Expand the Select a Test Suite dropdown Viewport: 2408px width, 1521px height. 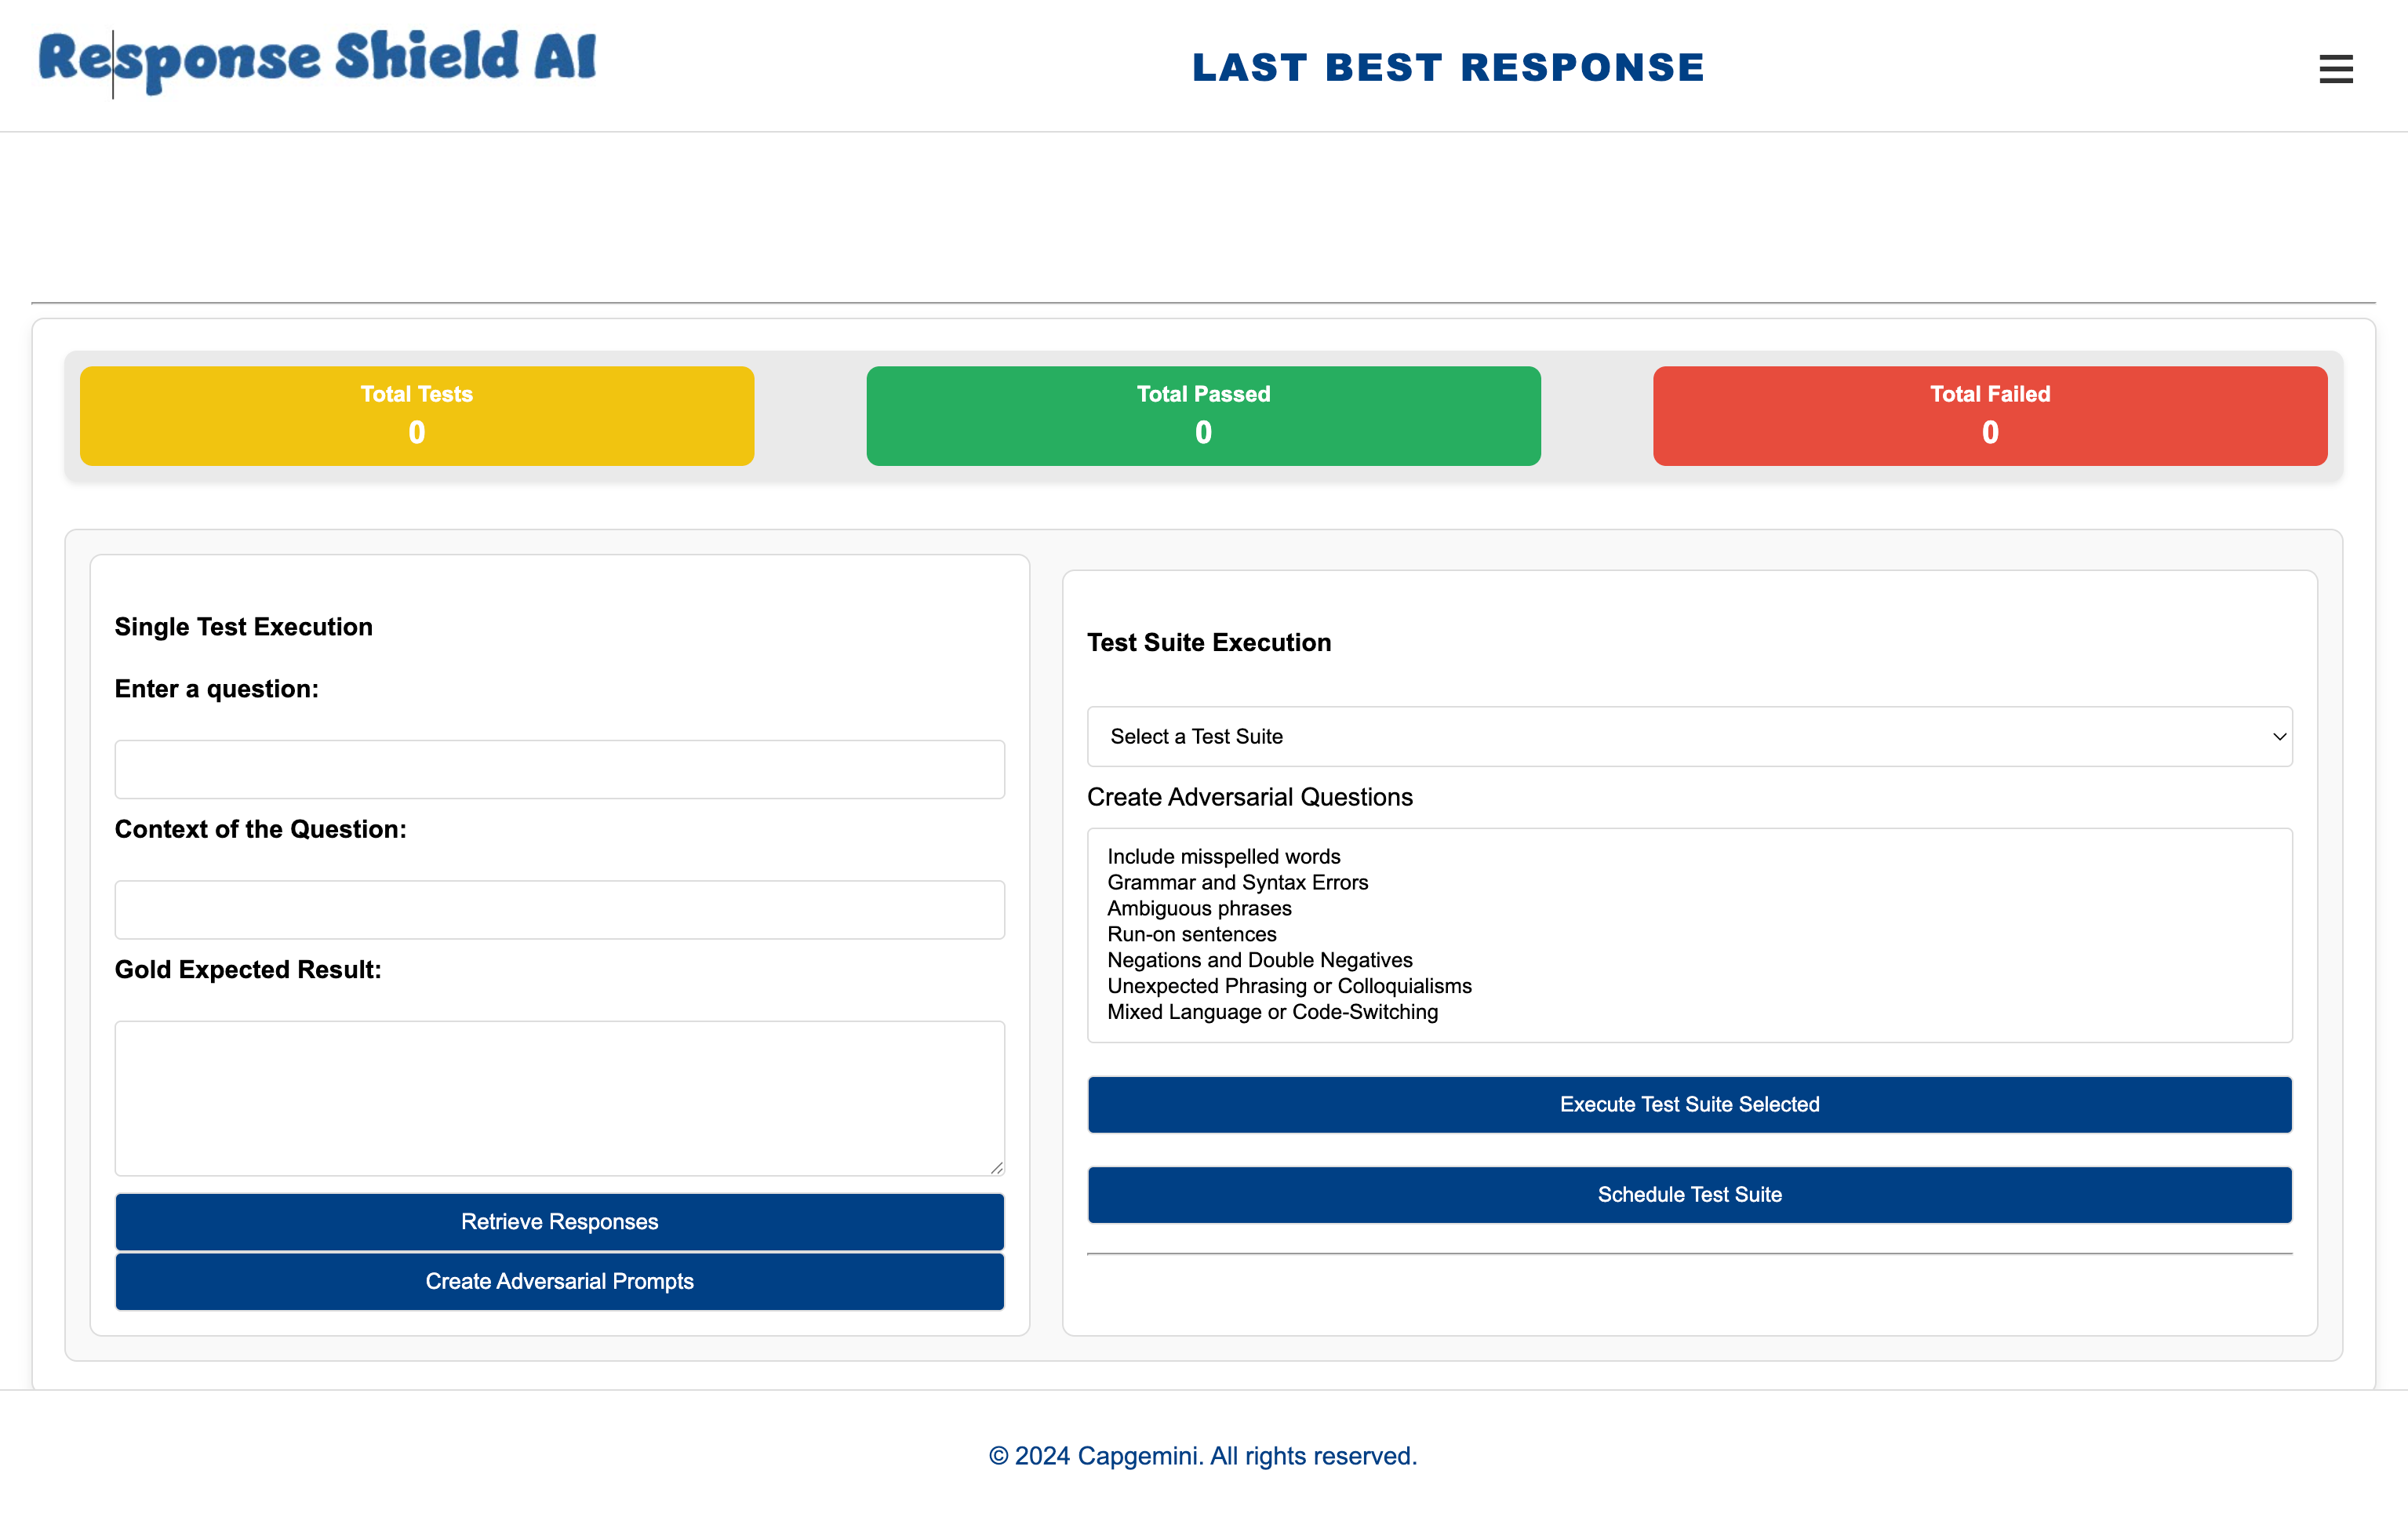[x=1689, y=737]
